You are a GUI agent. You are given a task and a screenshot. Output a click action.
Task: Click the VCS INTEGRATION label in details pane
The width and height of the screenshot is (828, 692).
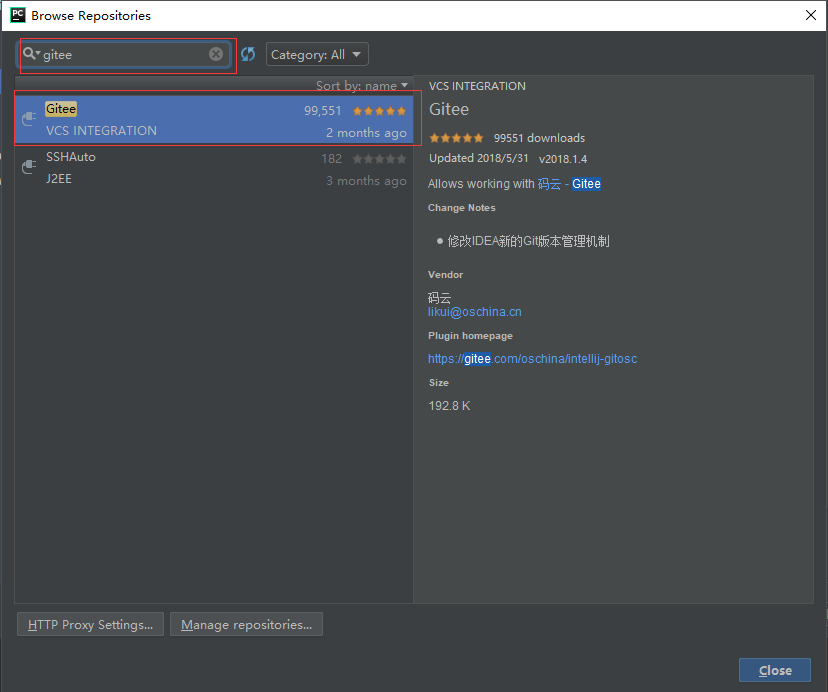tap(477, 86)
